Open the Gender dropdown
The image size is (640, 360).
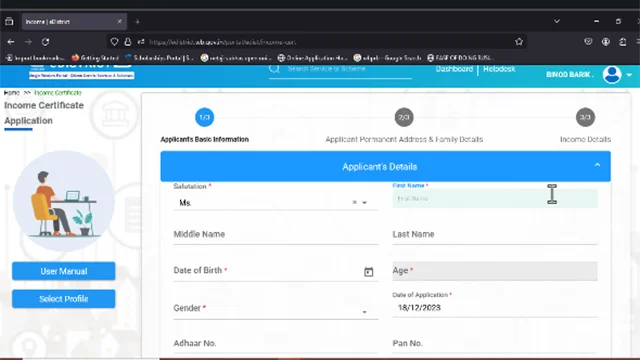point(276,309)
